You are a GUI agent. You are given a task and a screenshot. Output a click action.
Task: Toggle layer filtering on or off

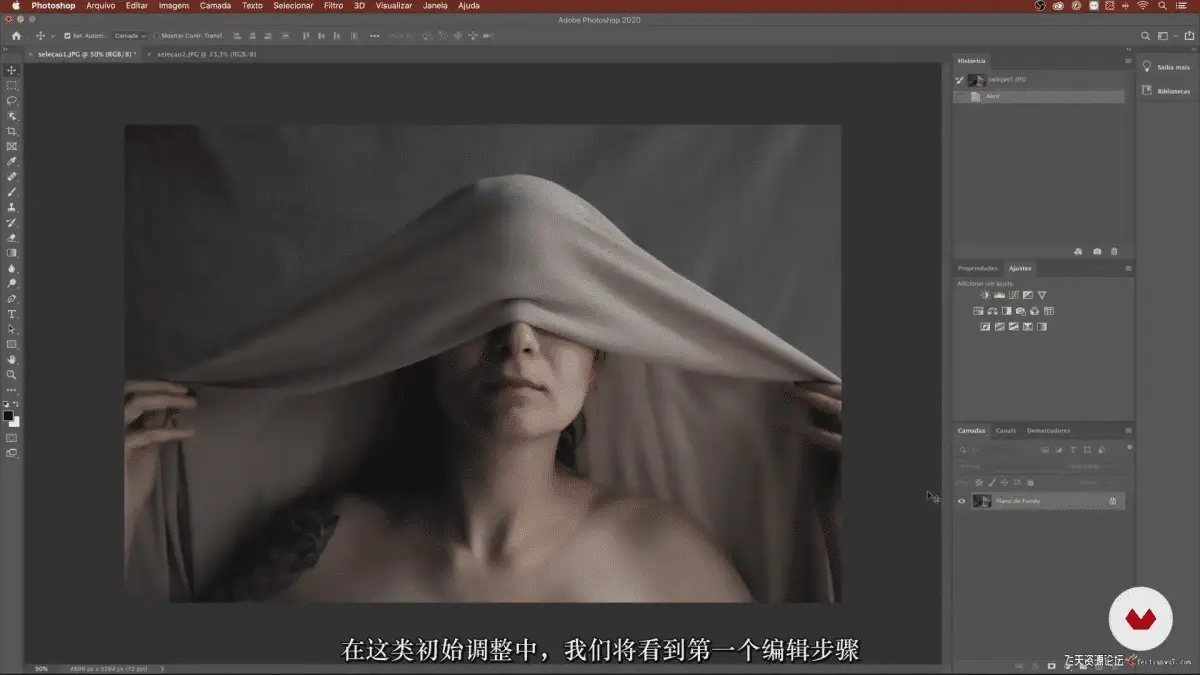point(1130,447)
